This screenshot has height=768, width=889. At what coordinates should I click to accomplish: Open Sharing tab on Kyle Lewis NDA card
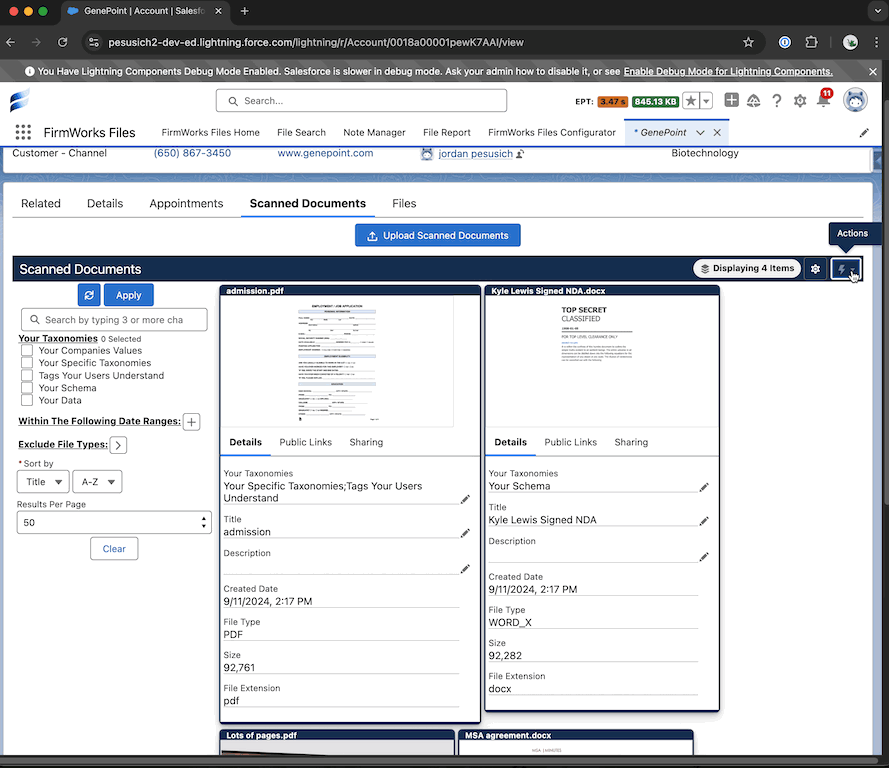[631, 442]
